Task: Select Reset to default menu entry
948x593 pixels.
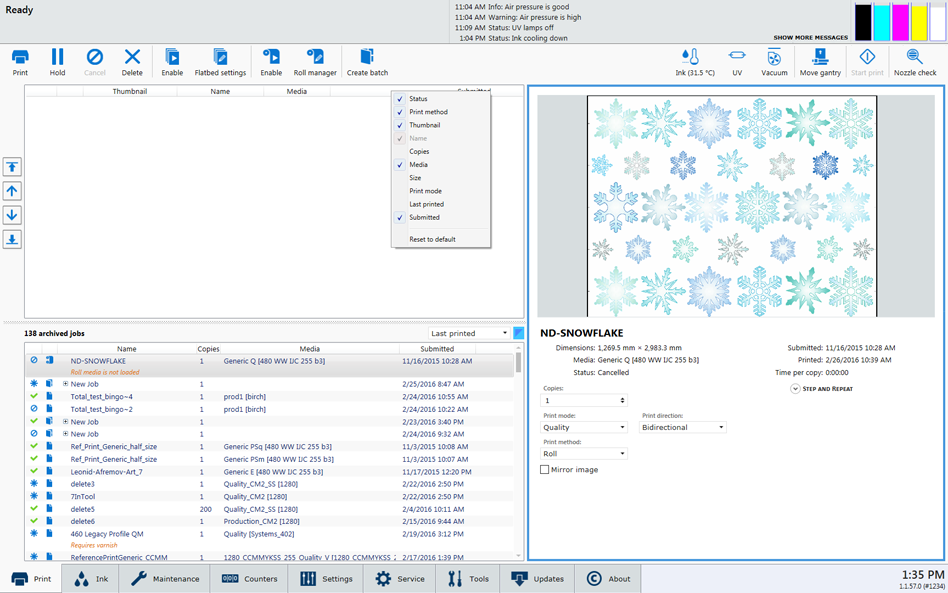Action: click(x=432, y=239)
